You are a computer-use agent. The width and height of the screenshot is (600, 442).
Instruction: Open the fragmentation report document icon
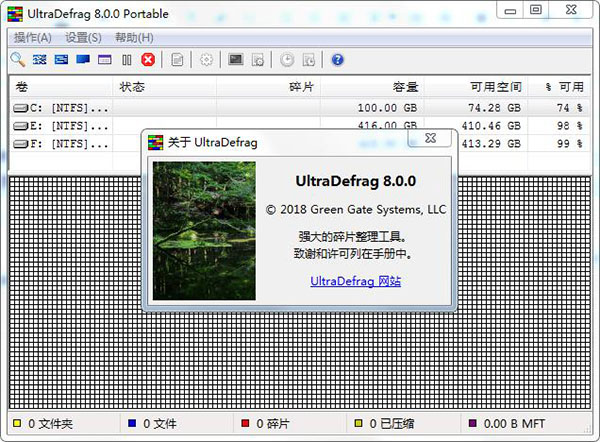pos(177,60)
